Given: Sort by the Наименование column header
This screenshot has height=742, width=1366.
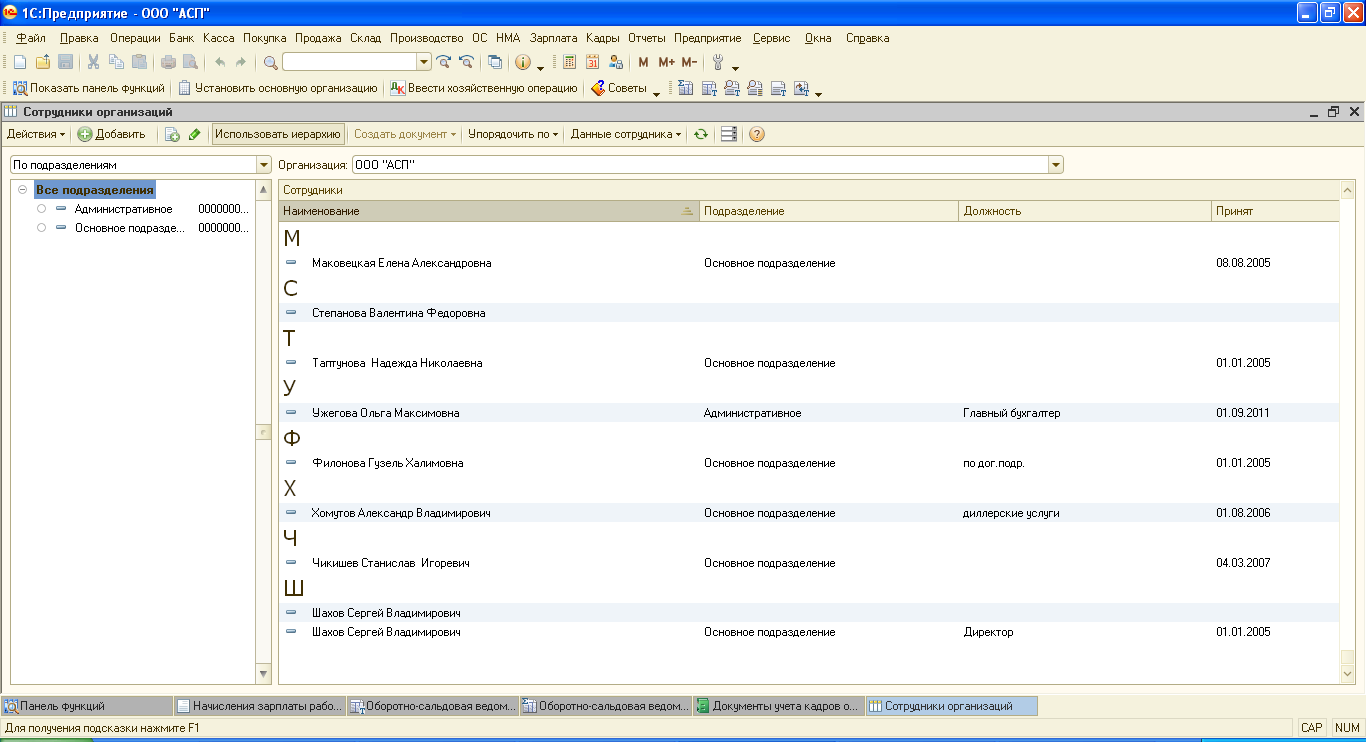Looking at the screenshot, I should (488, 211).
